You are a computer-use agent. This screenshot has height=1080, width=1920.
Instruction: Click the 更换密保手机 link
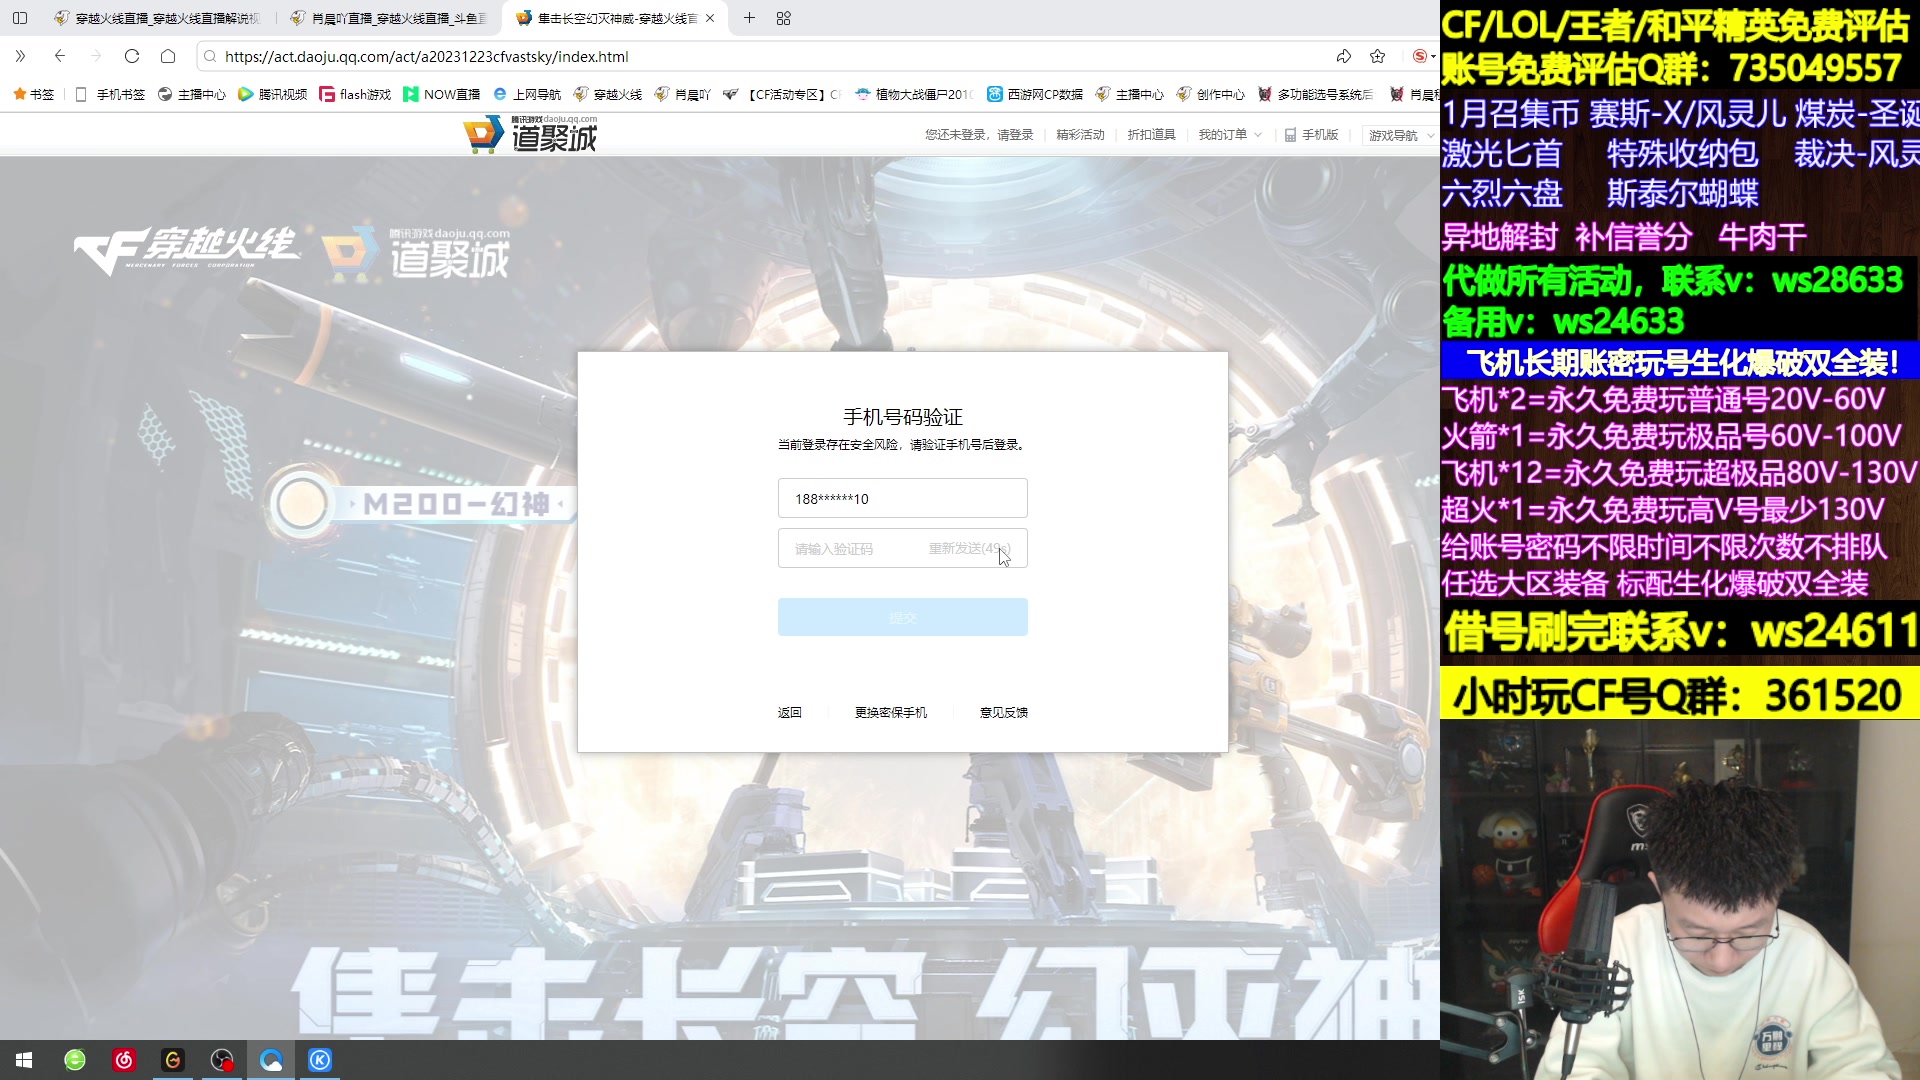[x=890, y=712]
